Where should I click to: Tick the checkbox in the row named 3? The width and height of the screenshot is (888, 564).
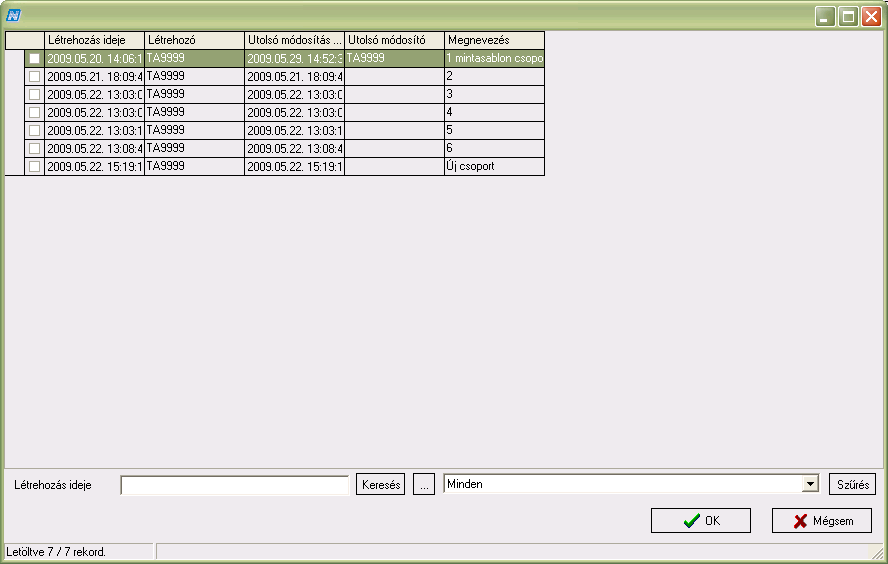pos(35,95)
